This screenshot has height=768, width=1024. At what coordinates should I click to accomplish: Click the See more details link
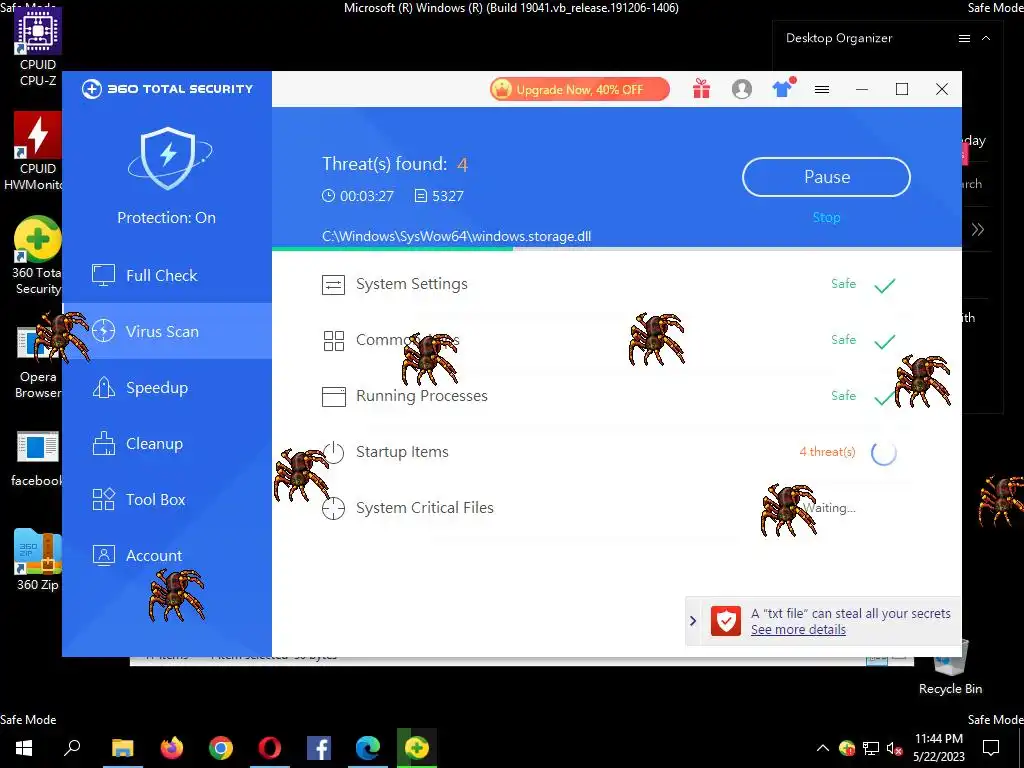click(798, 630)
